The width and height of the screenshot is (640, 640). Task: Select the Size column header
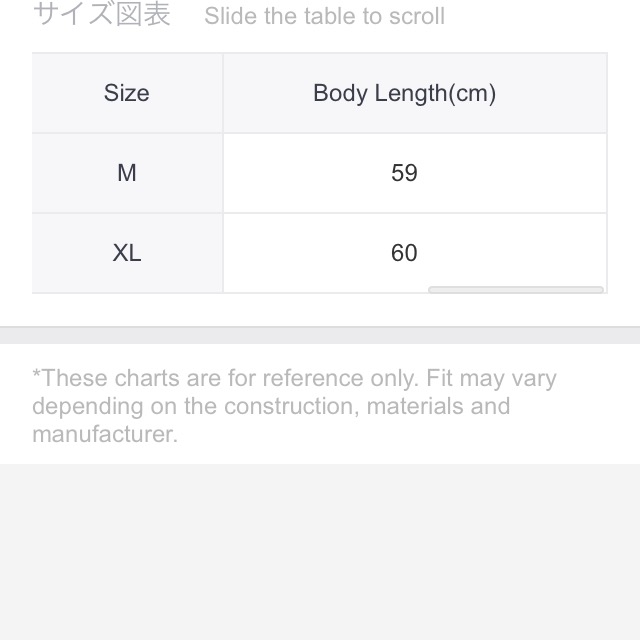point(127,93)
